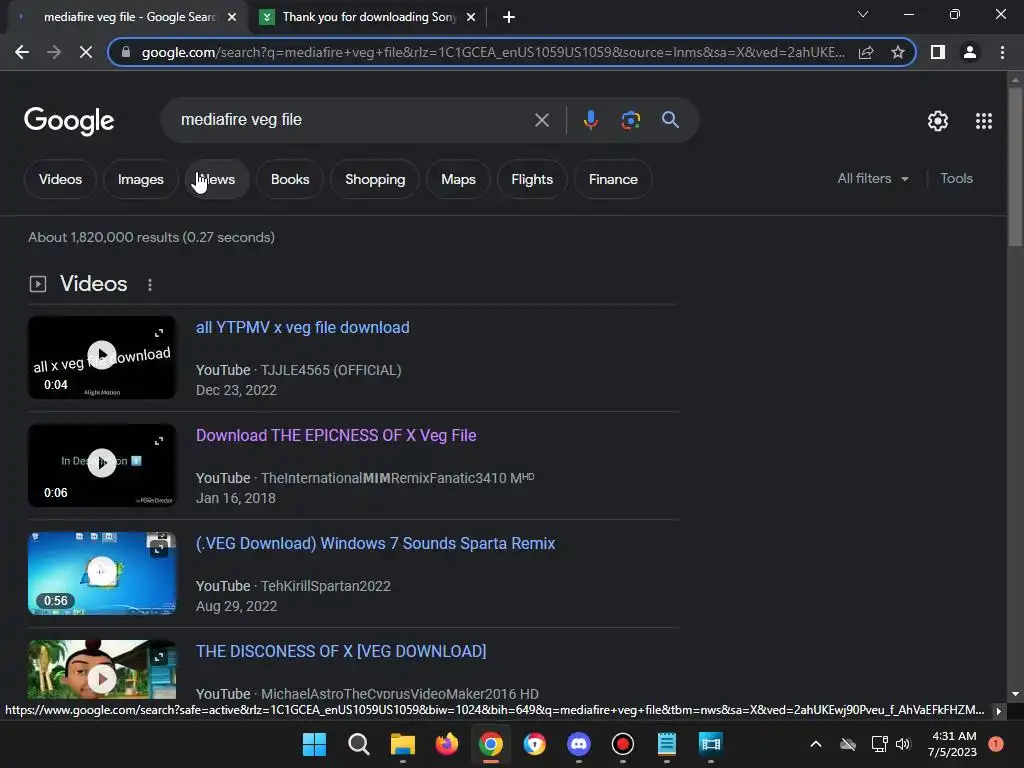Bookmark this page with the star
1024x768 pixels.
[898, 52]
